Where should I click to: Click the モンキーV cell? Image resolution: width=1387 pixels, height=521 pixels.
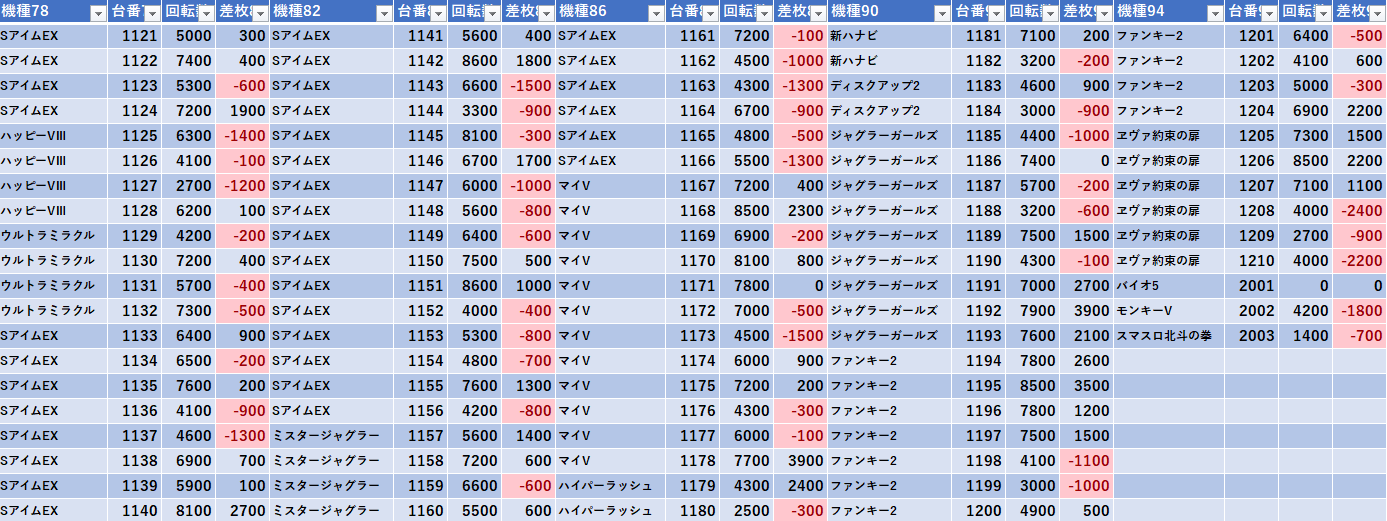(1169, 311)
